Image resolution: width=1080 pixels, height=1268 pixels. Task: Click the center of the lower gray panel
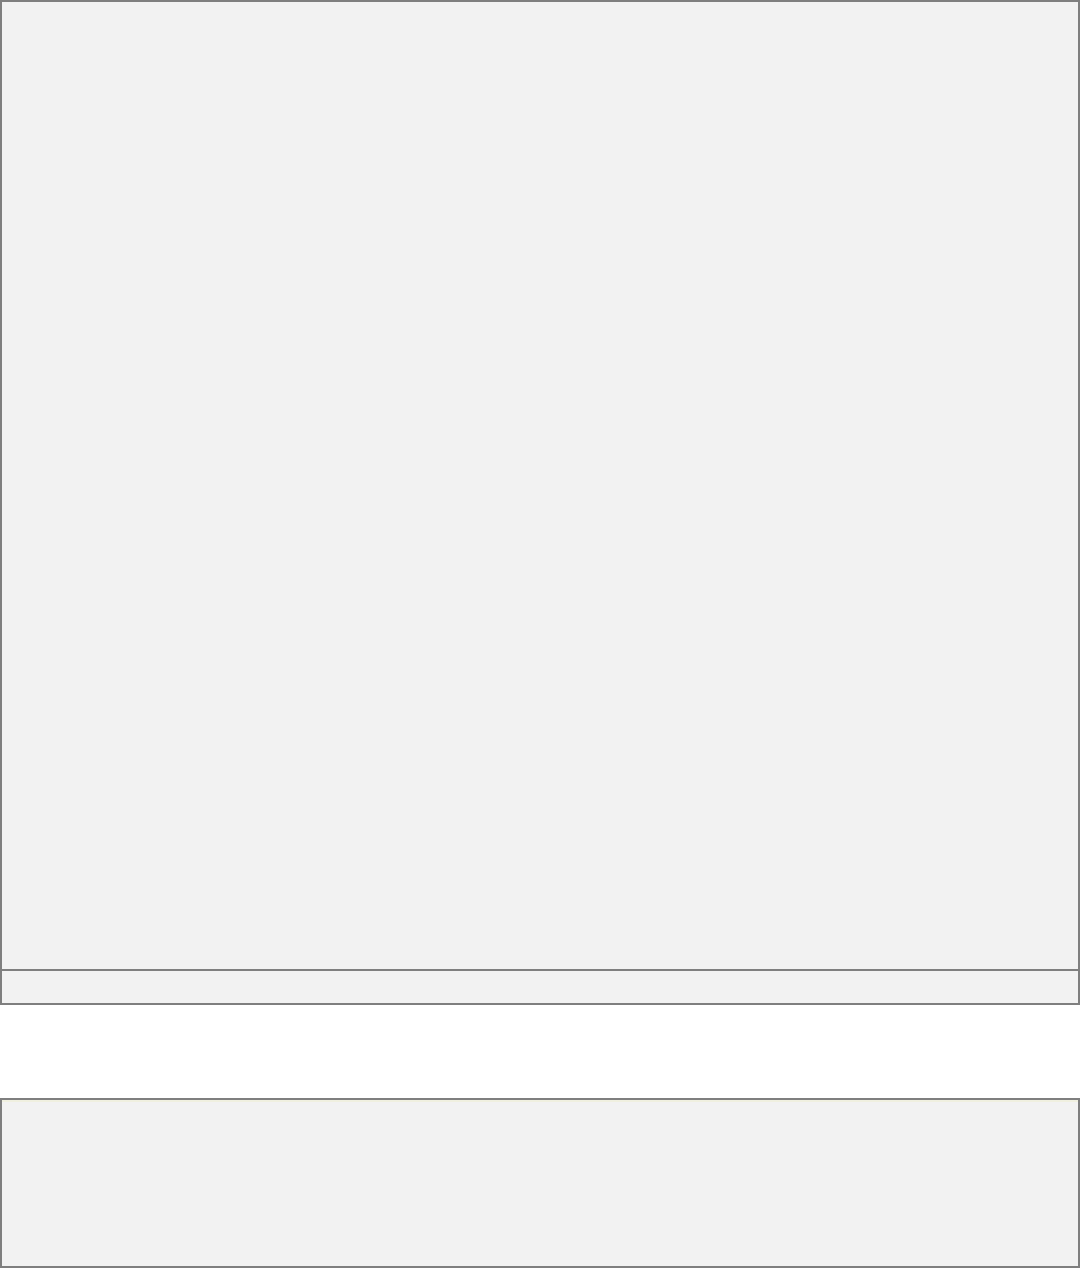click(x=540, y=1183)
